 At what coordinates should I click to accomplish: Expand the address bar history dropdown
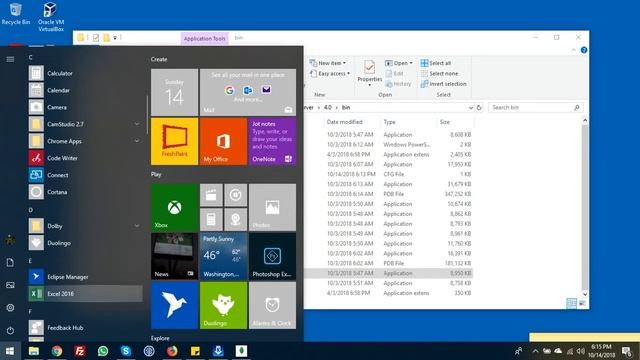tap(471, 108)
